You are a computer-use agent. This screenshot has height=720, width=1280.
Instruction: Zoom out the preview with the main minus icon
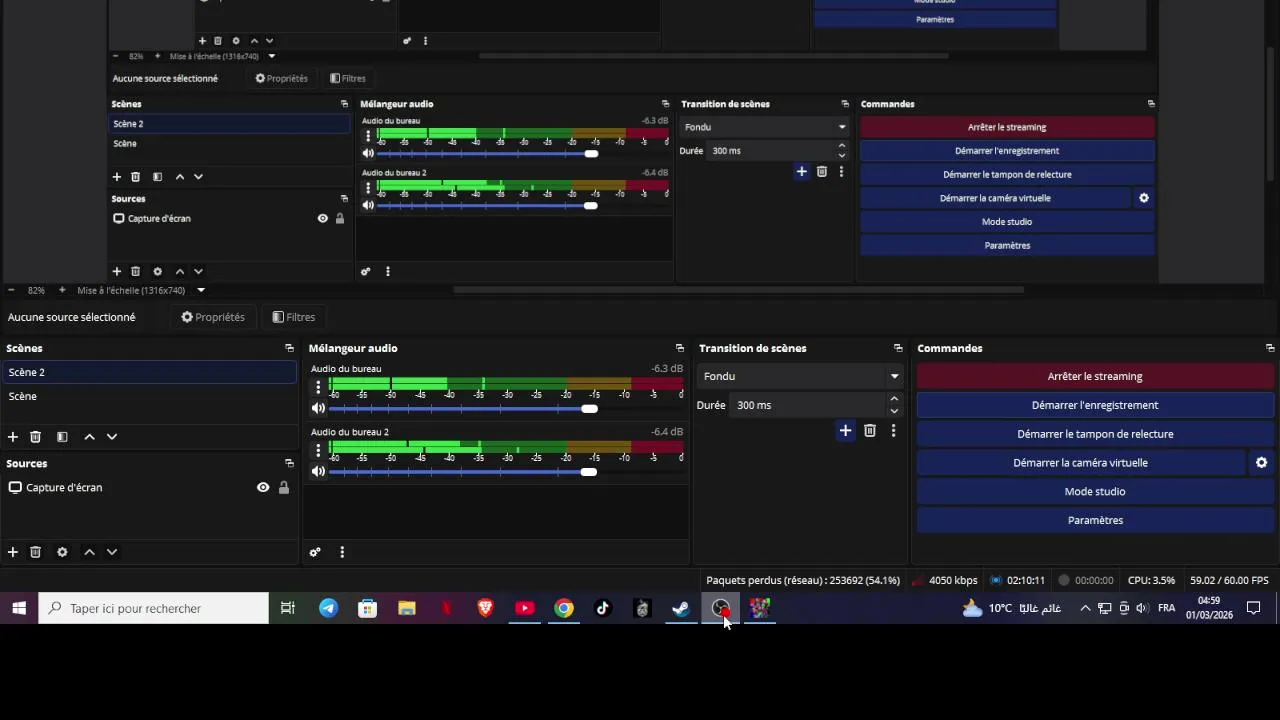coord(11,290)
